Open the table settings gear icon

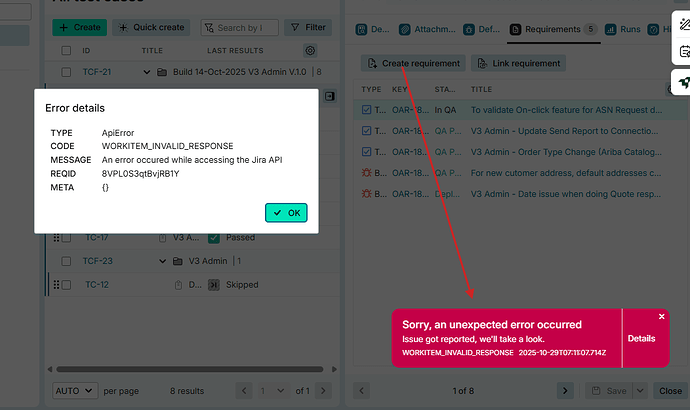(x=310, y=50)
